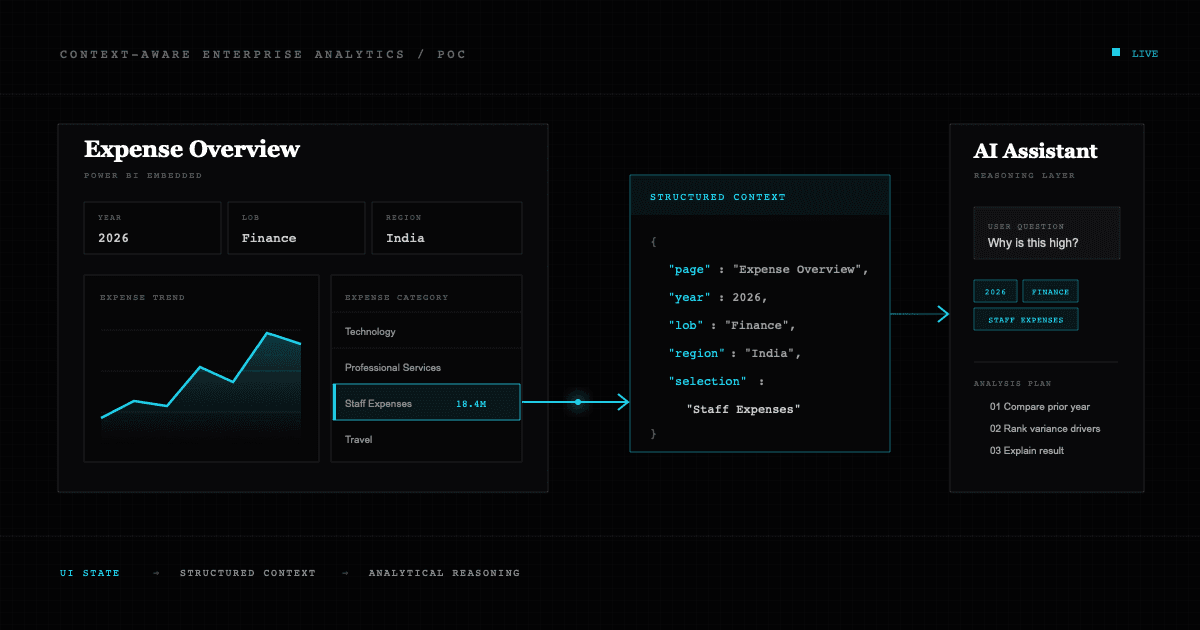Click the "selection" key in the JSON

[x=707, y=382]
